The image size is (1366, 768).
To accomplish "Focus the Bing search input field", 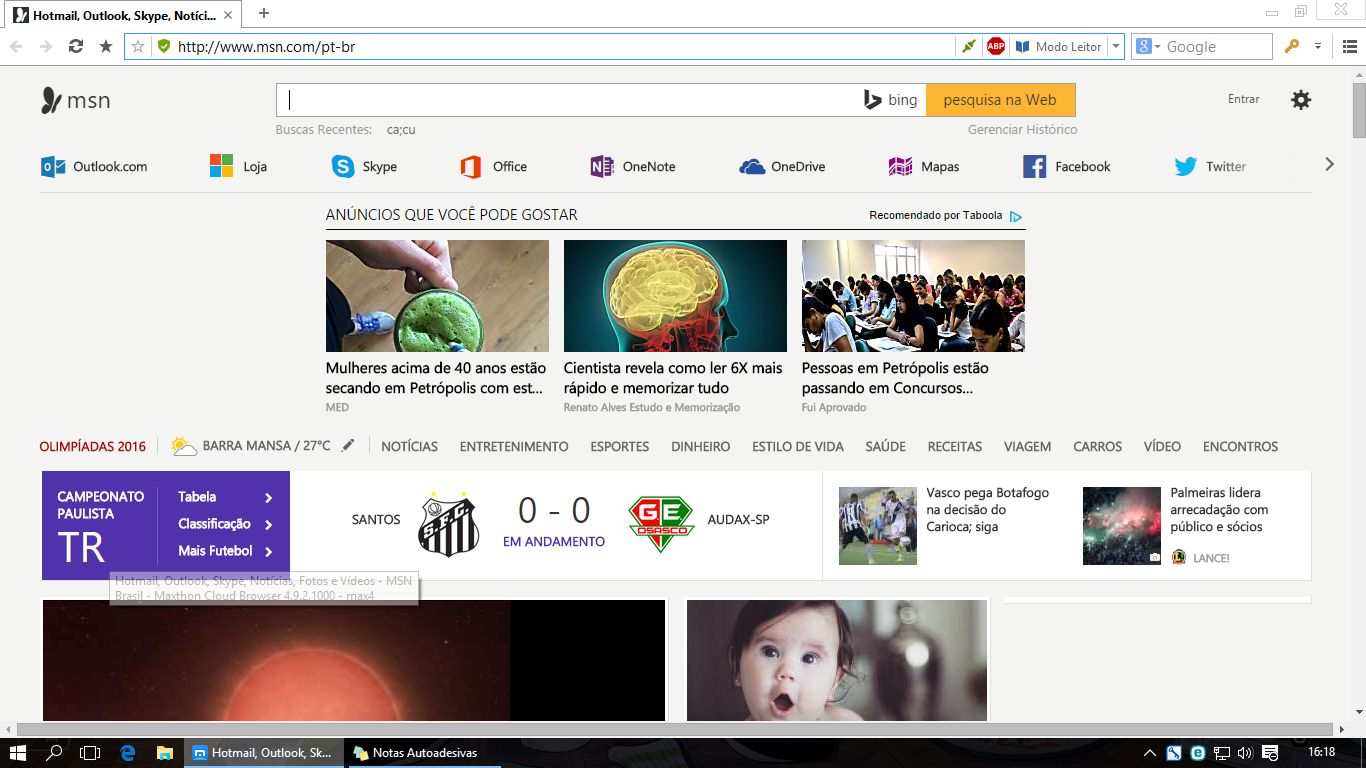I will [x=568, y=100].
